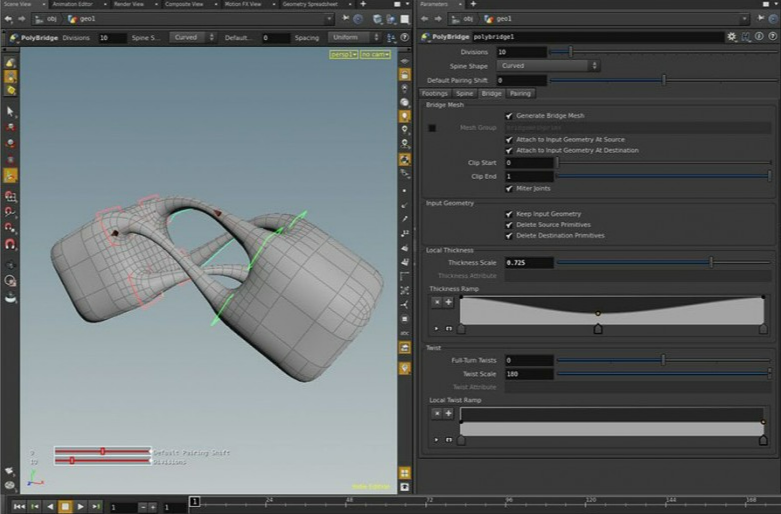Click the Clip Start input field
781x514 pixels.
coord(528,162)
